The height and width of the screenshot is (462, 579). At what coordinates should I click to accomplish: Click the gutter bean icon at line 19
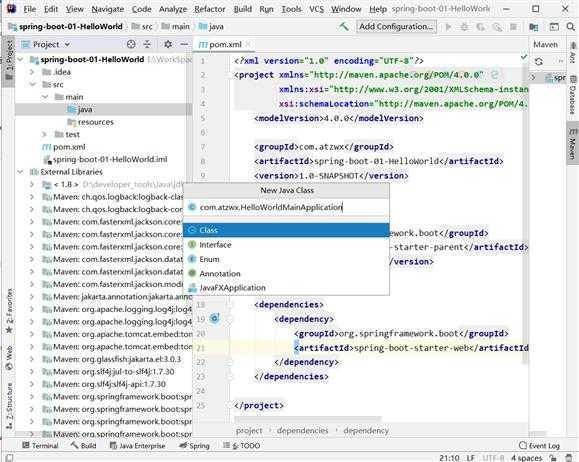click(x=215, y=318)
